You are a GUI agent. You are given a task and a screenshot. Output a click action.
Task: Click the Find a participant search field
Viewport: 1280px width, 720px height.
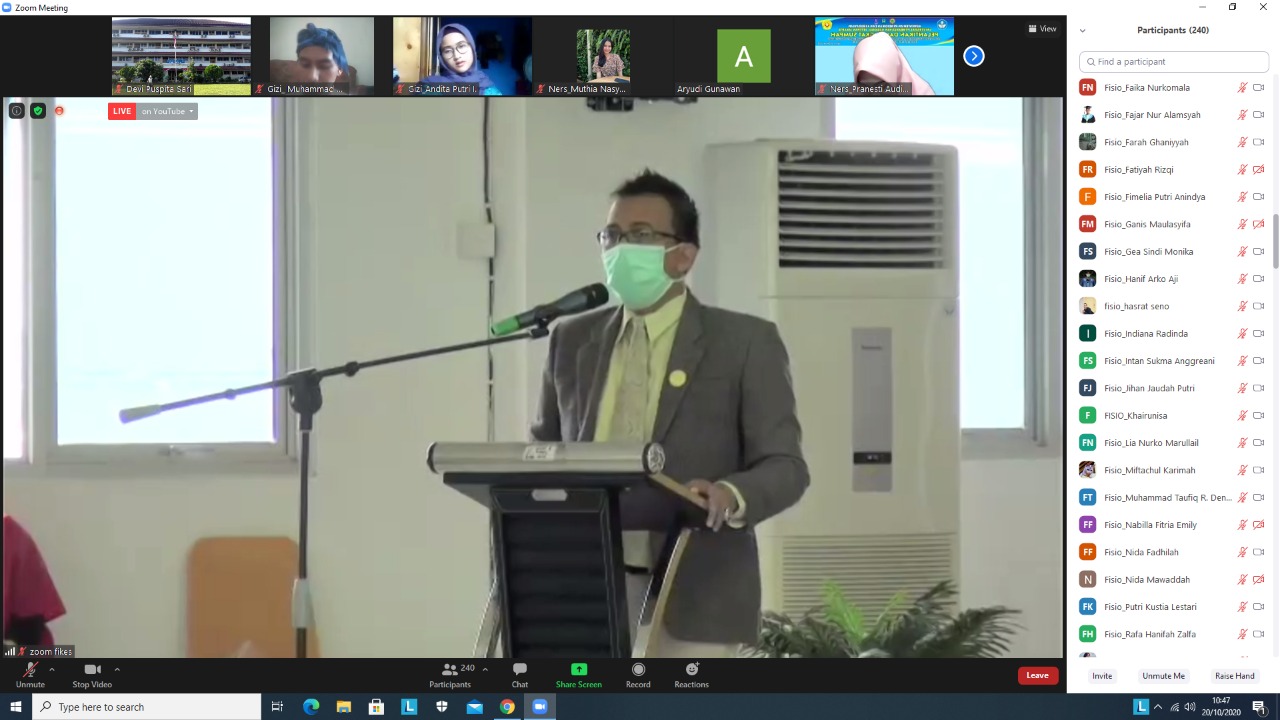[x=1174, y=62]
